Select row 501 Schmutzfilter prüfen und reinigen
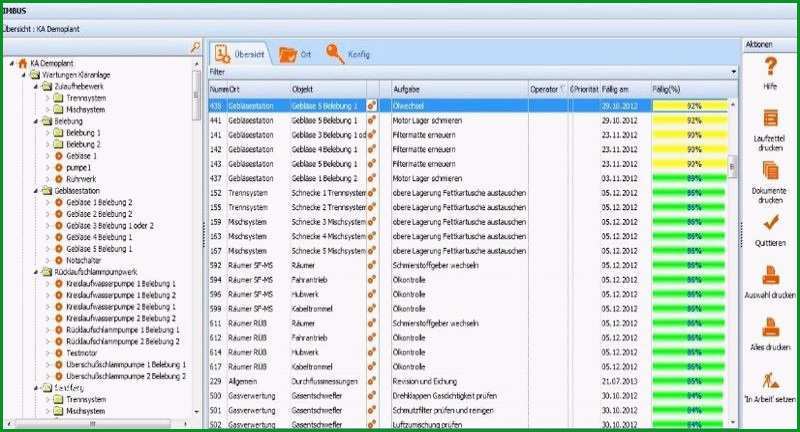Image resolution: width=800 pixels, height=432 pixels. point(468,410)
